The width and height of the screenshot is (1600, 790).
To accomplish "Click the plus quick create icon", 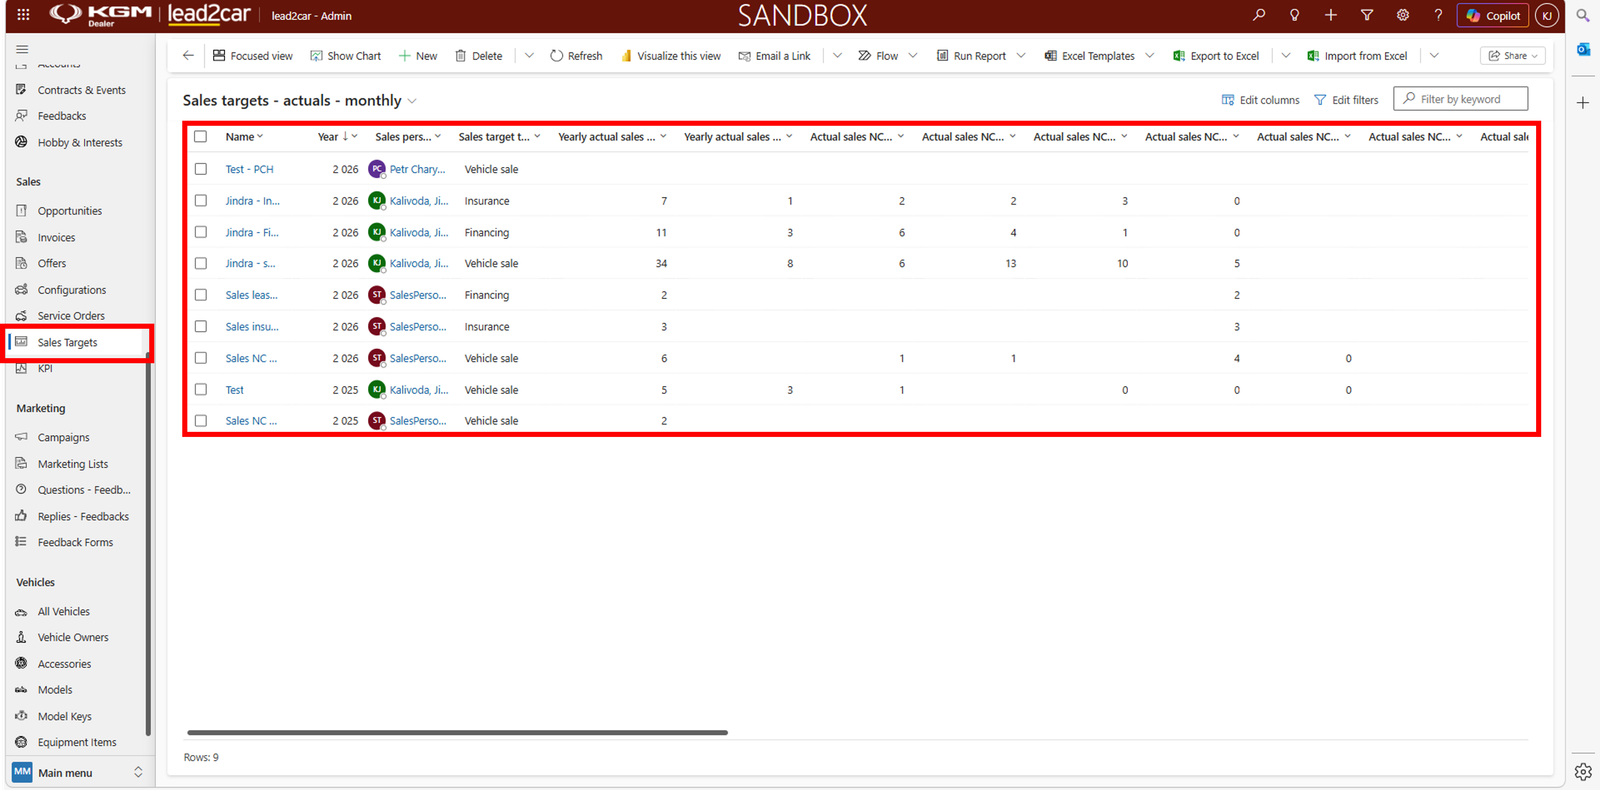I will click(x=1331, y=15).
